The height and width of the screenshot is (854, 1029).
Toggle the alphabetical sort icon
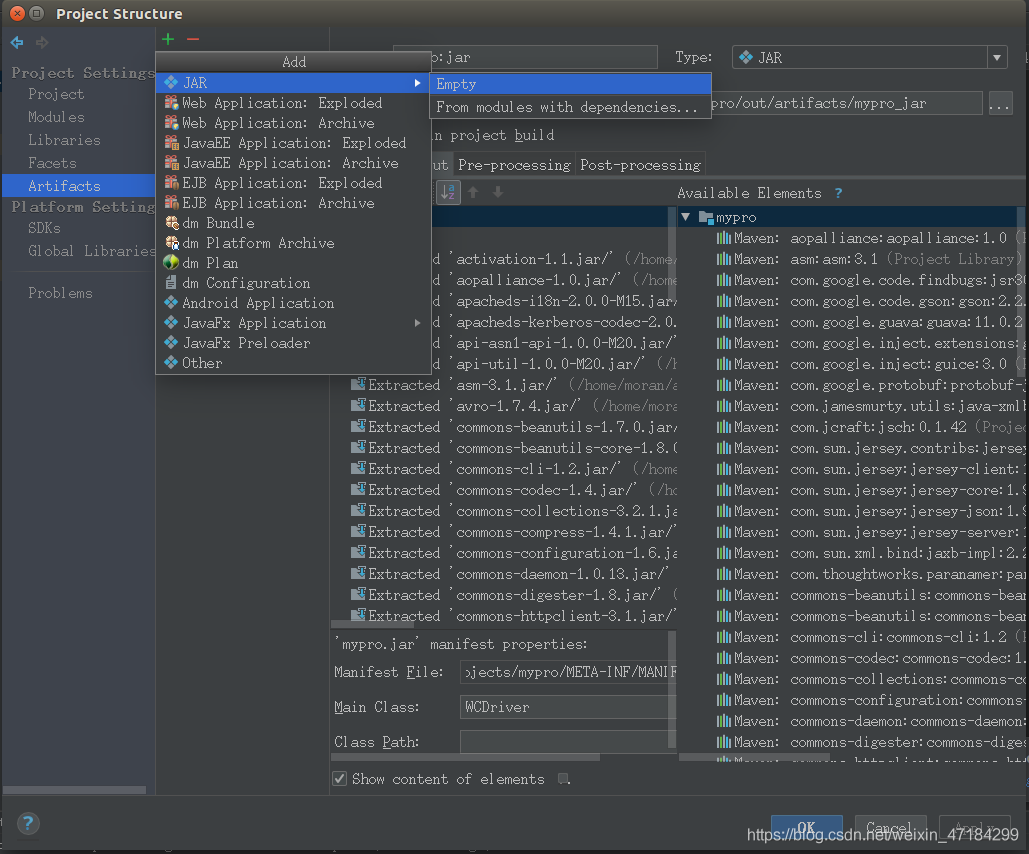click(x=447, y=192)
